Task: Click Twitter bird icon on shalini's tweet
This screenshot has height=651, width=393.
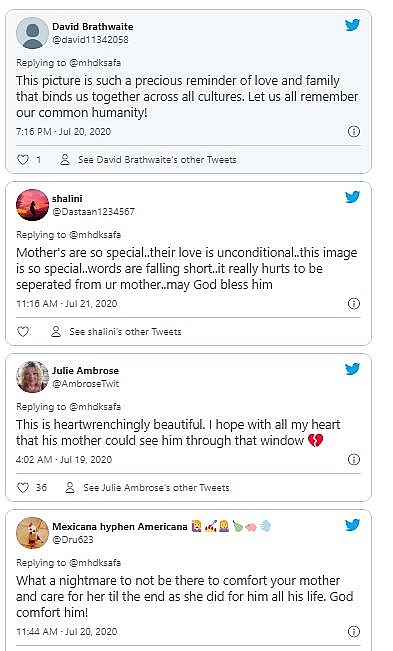Action: click(352, 197)
